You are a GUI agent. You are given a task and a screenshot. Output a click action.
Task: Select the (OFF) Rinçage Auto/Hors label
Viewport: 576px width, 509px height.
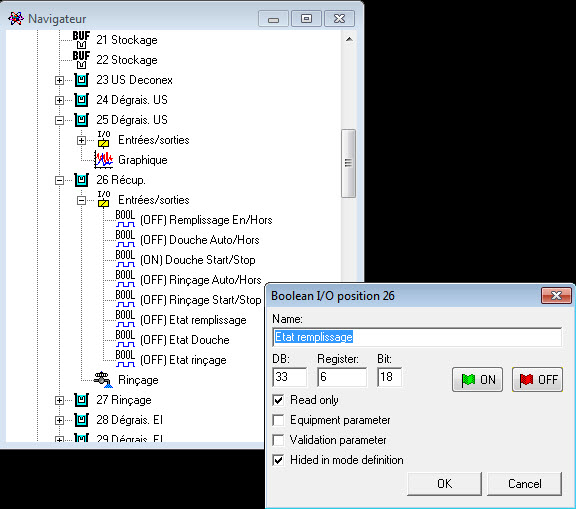point(201,280)
